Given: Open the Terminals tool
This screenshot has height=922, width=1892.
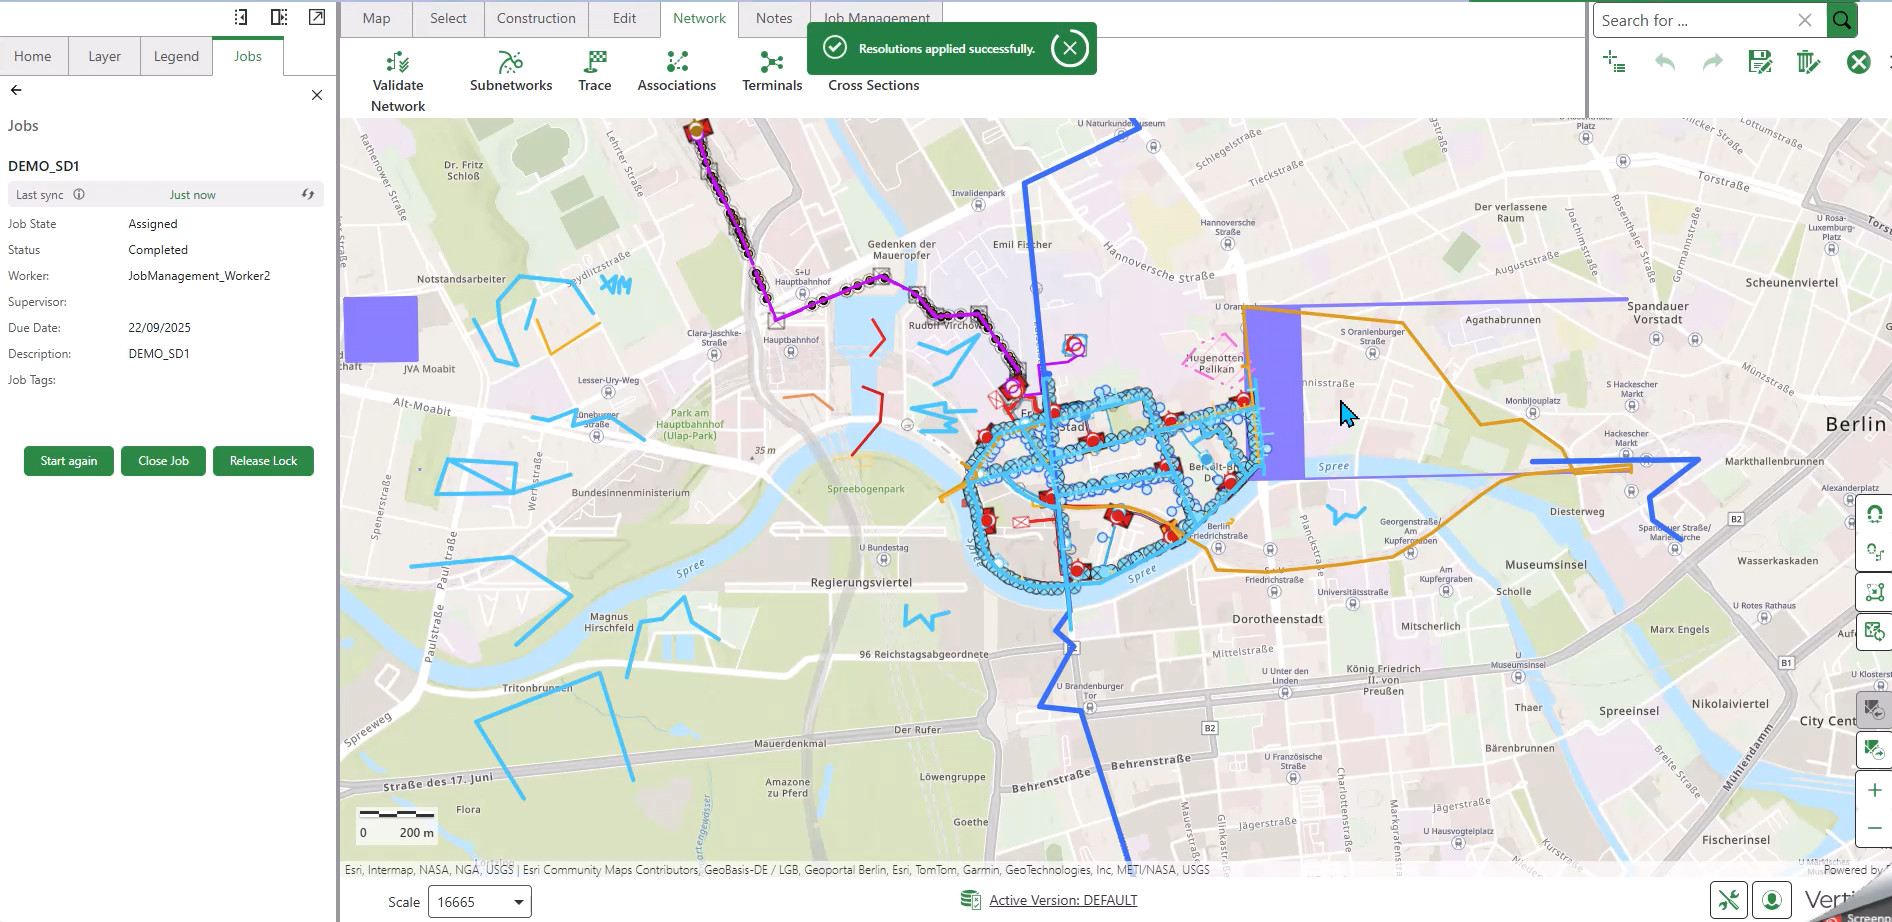Looking at the screenshot, I should coord(771,72).
